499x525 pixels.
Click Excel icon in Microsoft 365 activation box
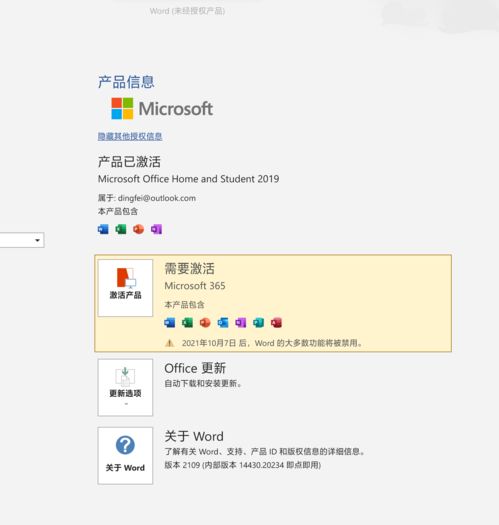pos(187,323)
